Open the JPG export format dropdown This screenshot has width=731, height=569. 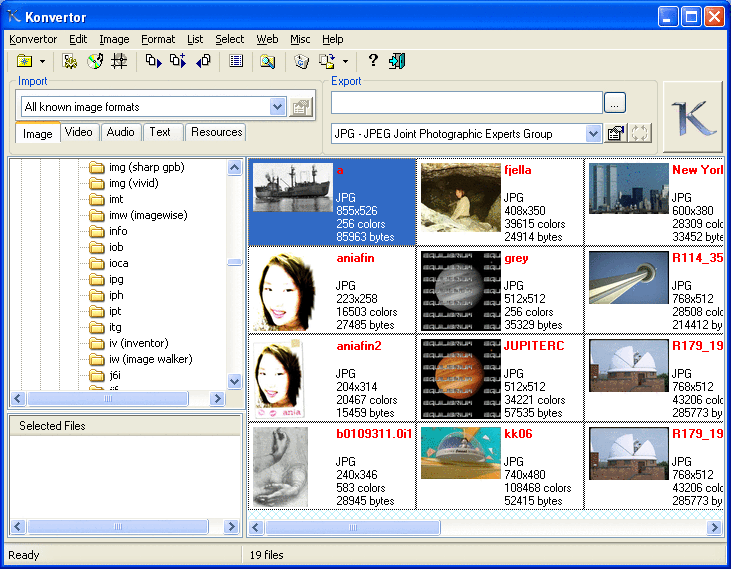tap(594, 134)
